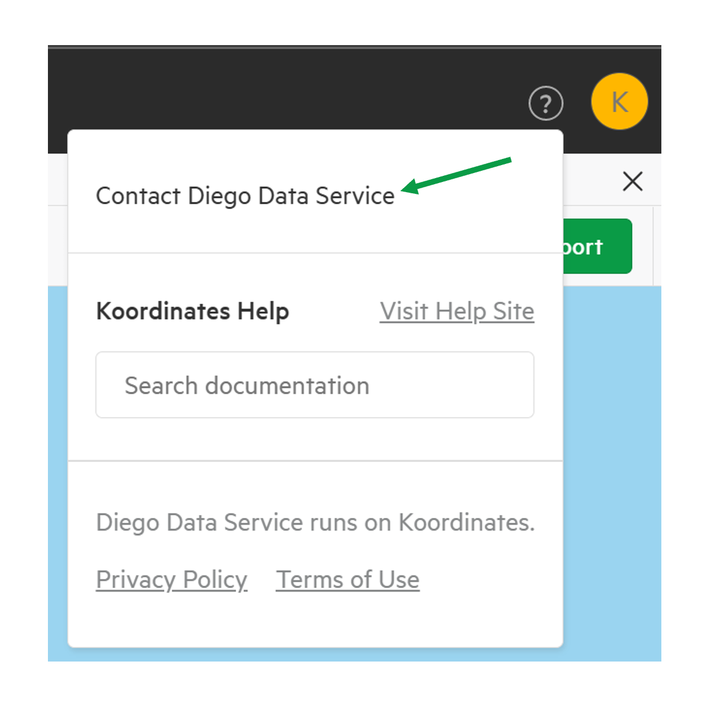Click the Koordinates Help heading

tap(192, 311)
